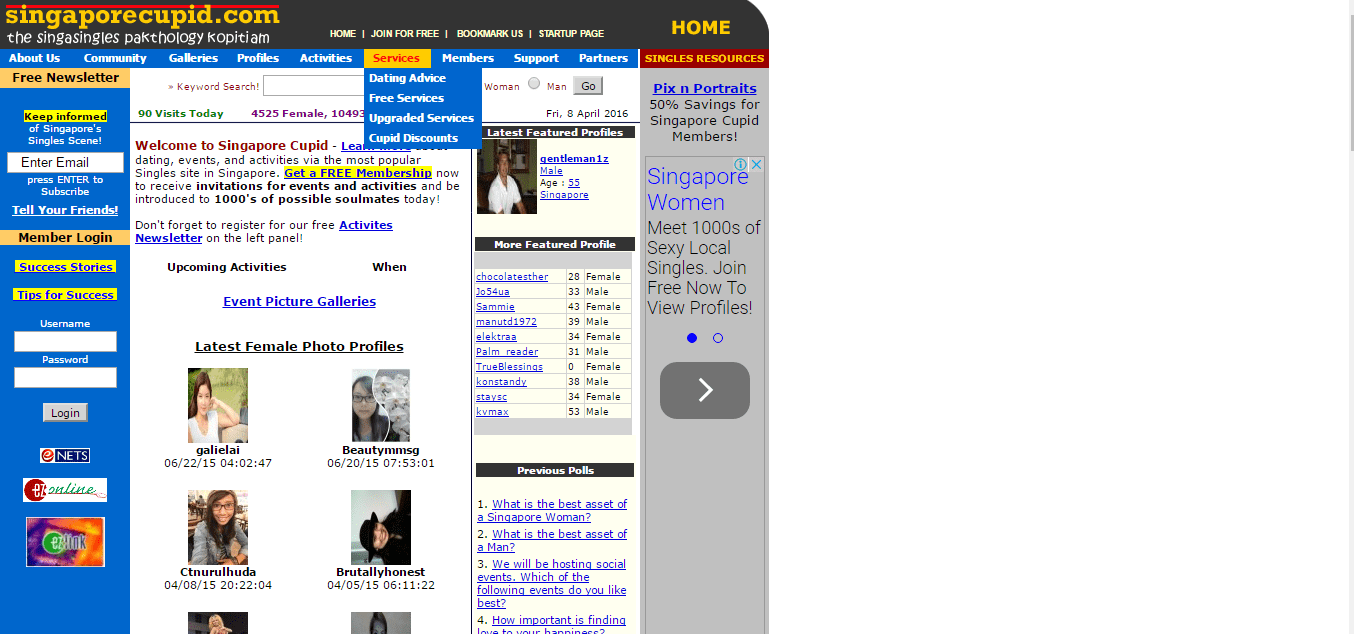Open Pix n Portraits link
This screenshot has width=1354, height=634.
pyautogui.click(x=705, y=88)
